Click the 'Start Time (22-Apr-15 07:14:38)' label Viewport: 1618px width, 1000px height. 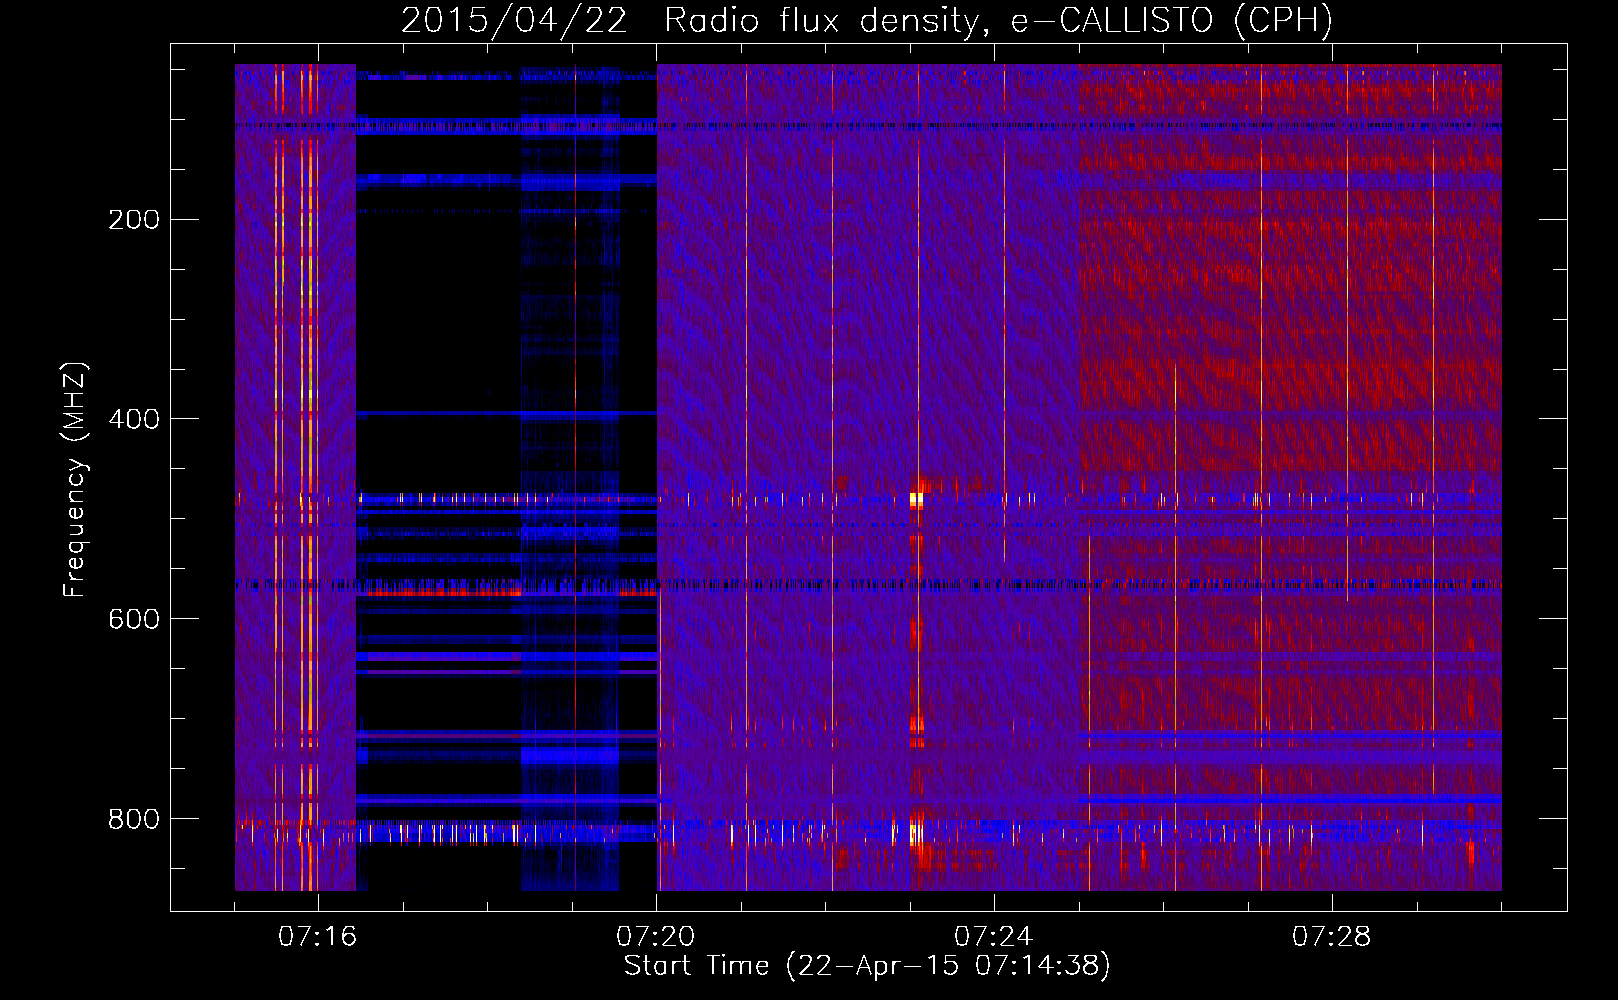pos(867,966)
